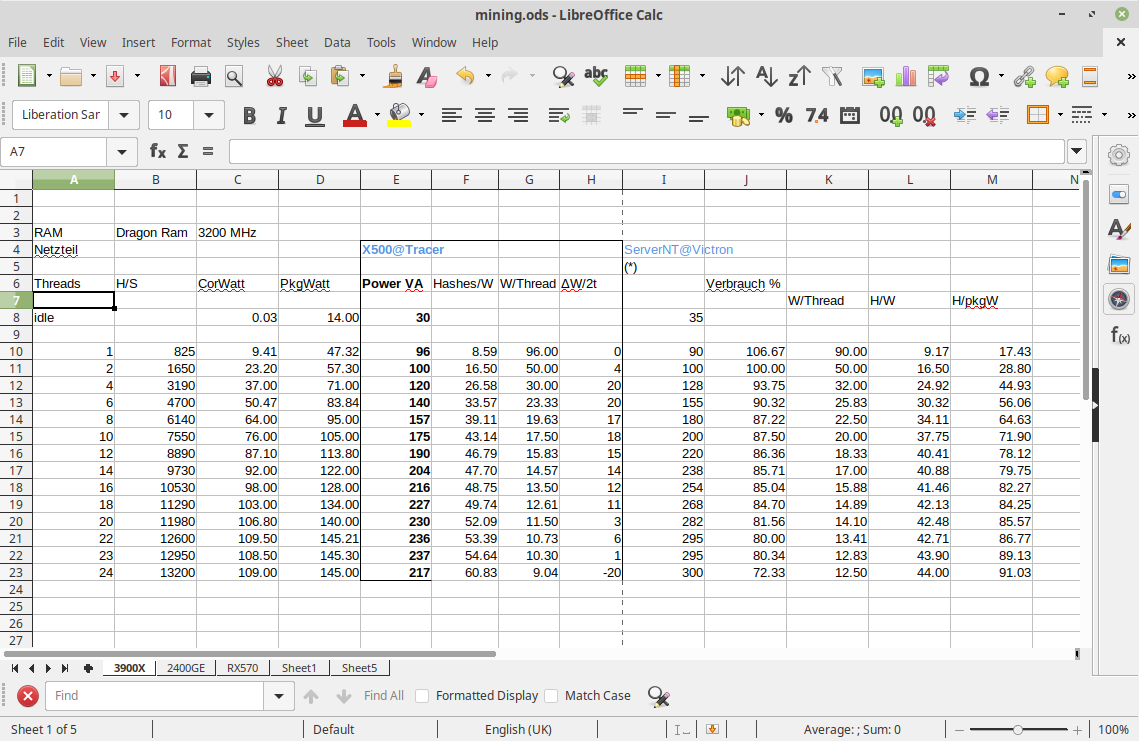Click the Cut scissors icon
The image size is (1139, 741).
click(274, 76)
